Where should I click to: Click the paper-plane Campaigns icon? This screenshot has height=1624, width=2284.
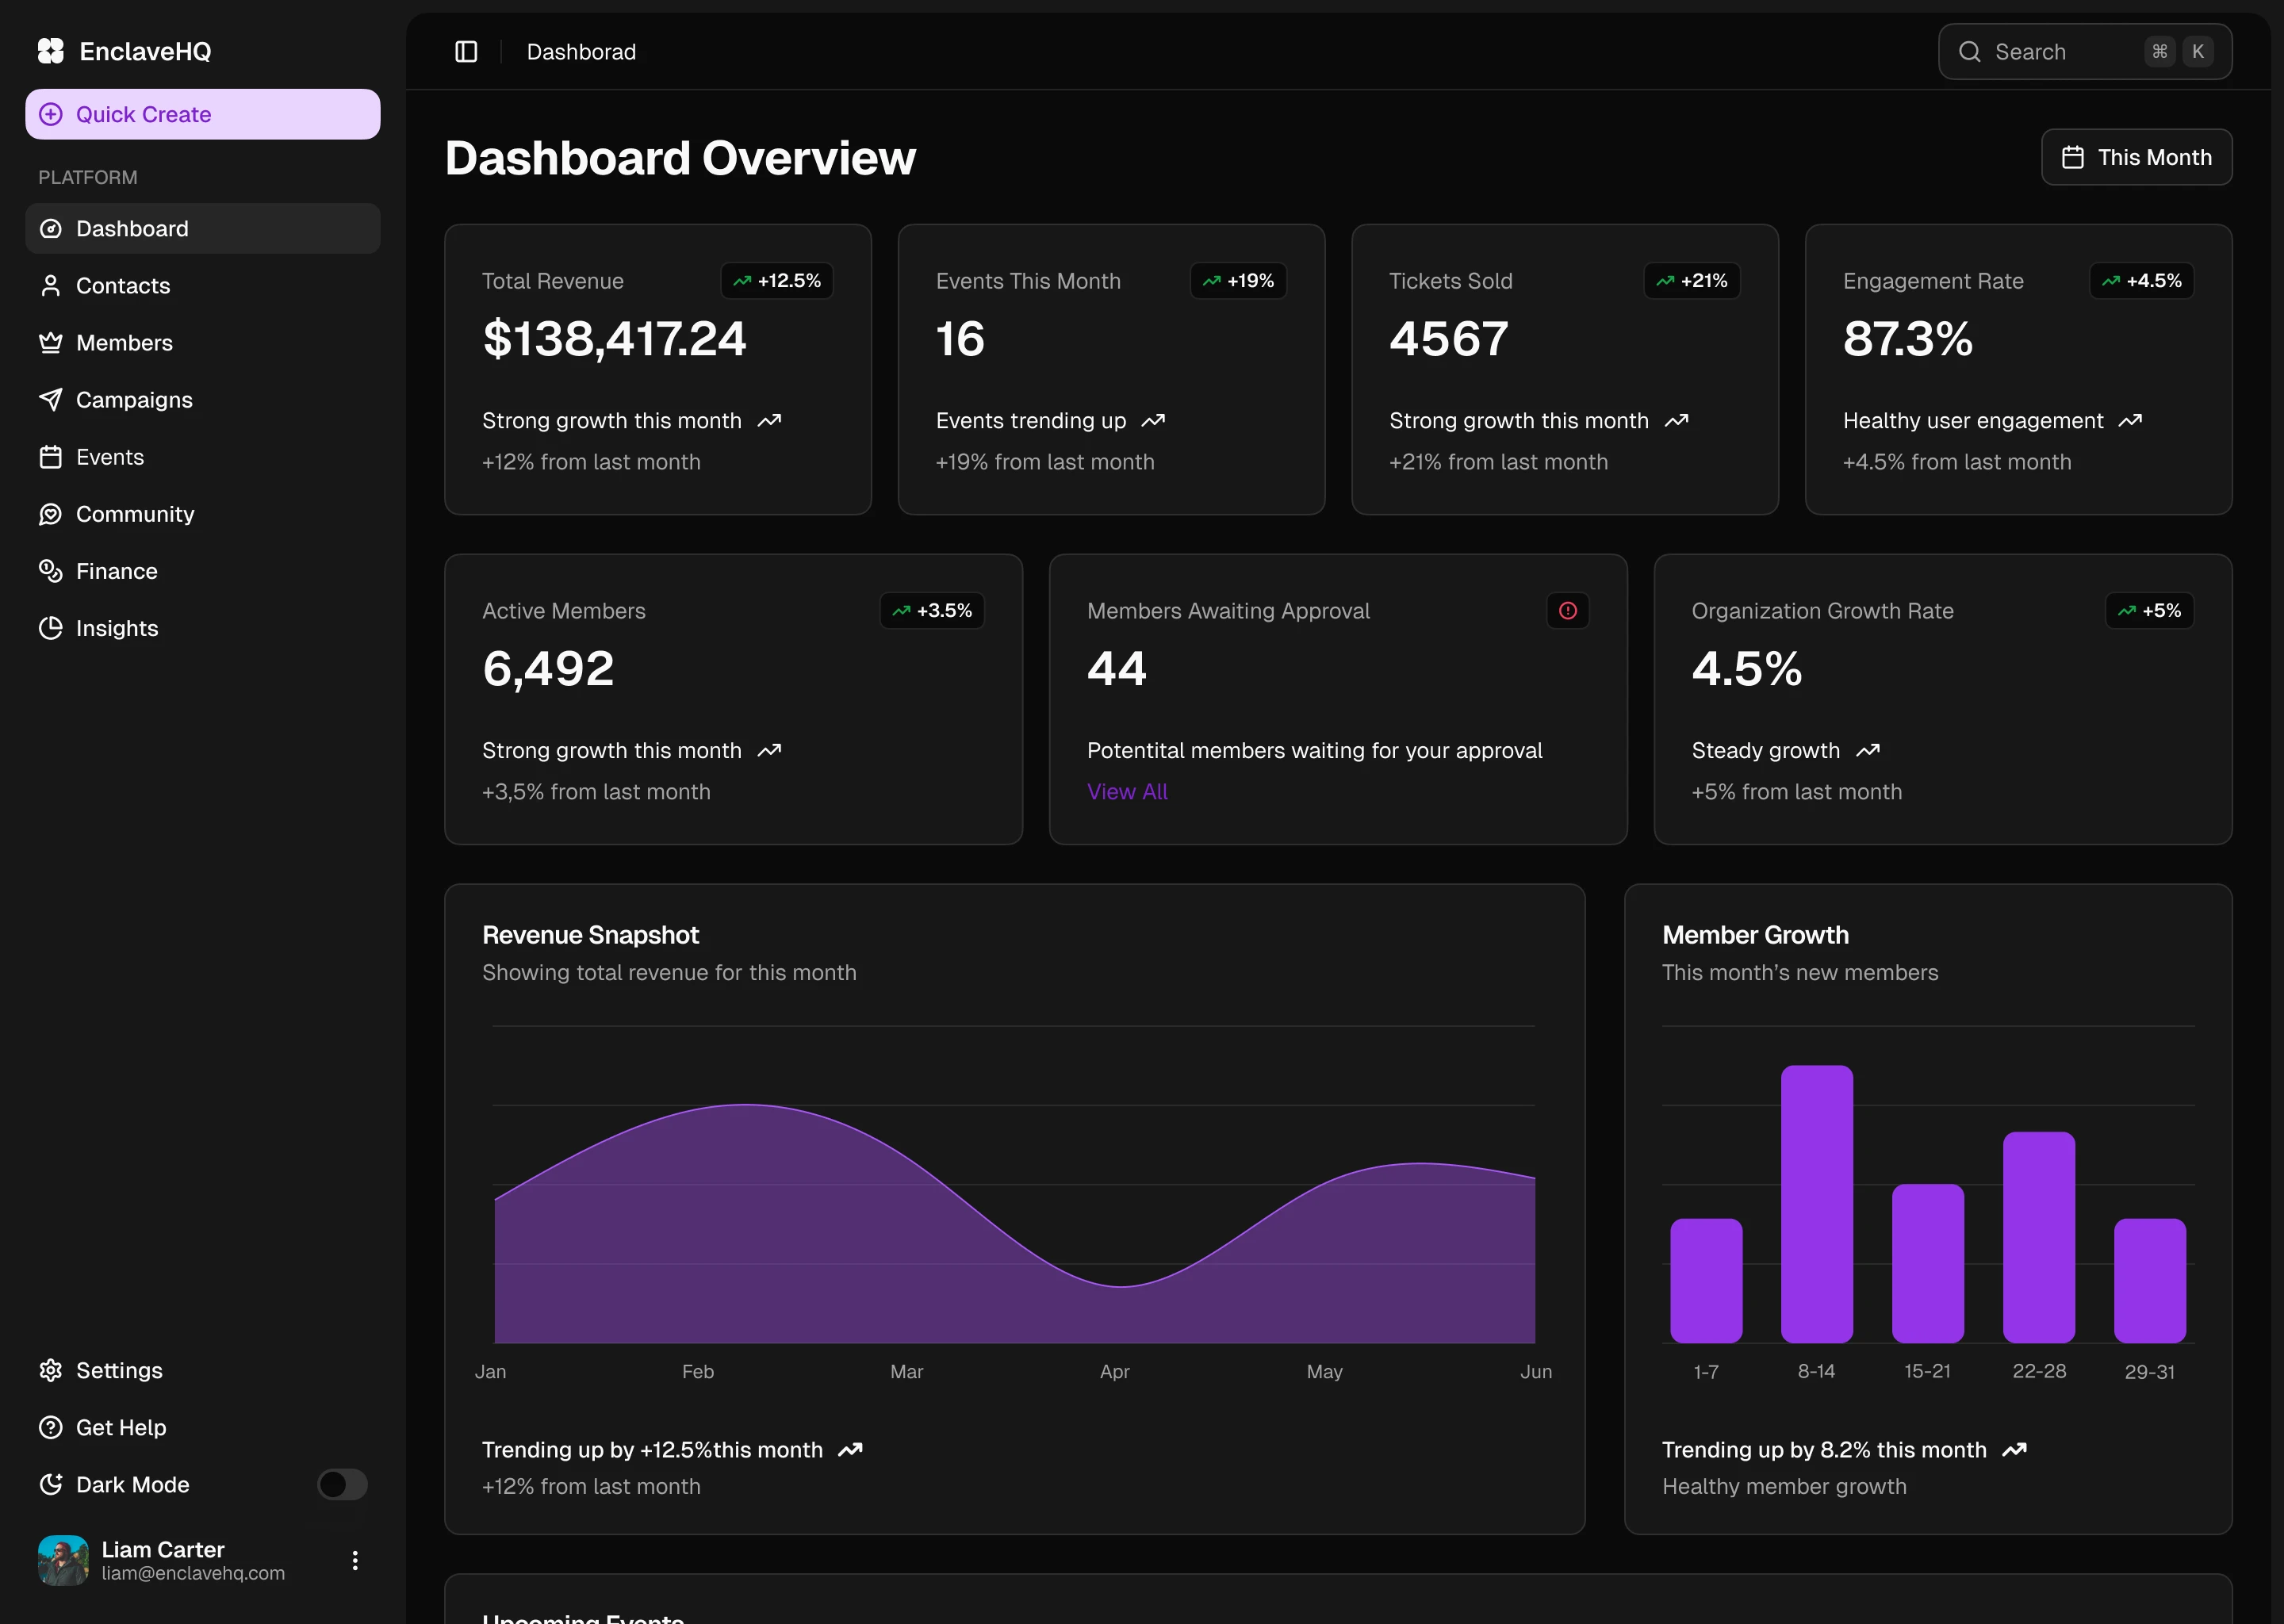point(51,399)
